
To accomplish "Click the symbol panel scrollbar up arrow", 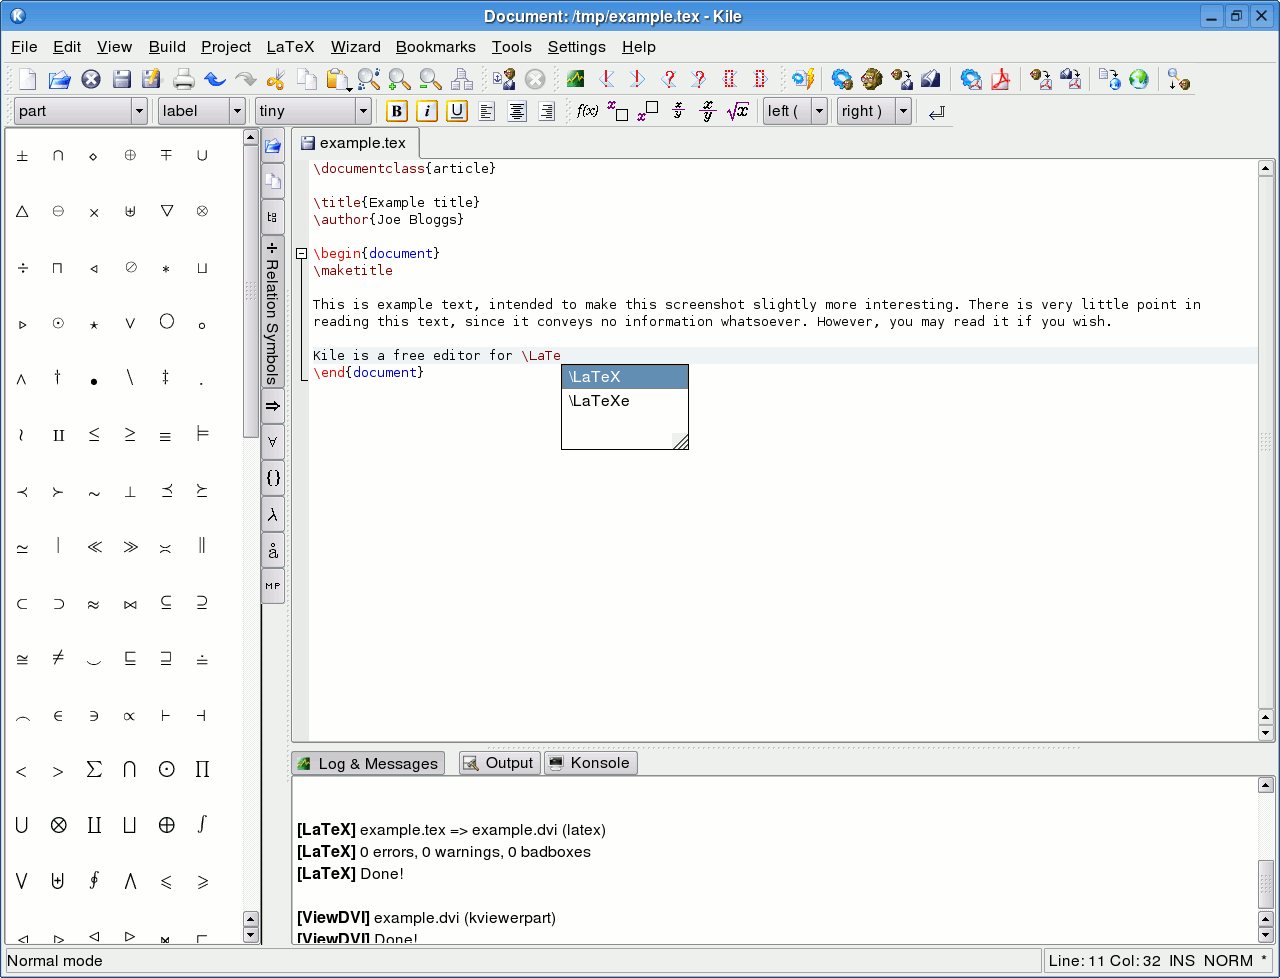I will [x=251, y=139].
